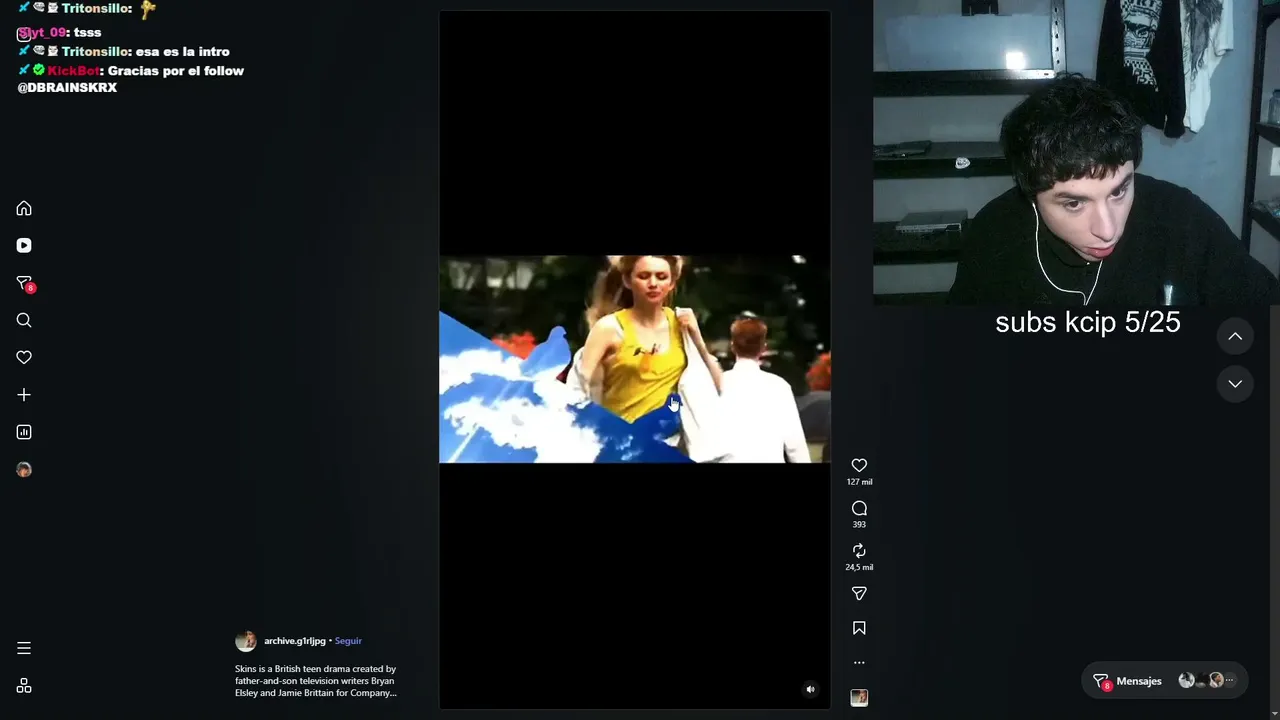
Task: Go to next reel with down chevron
Action: click(x=1235, y=384)
